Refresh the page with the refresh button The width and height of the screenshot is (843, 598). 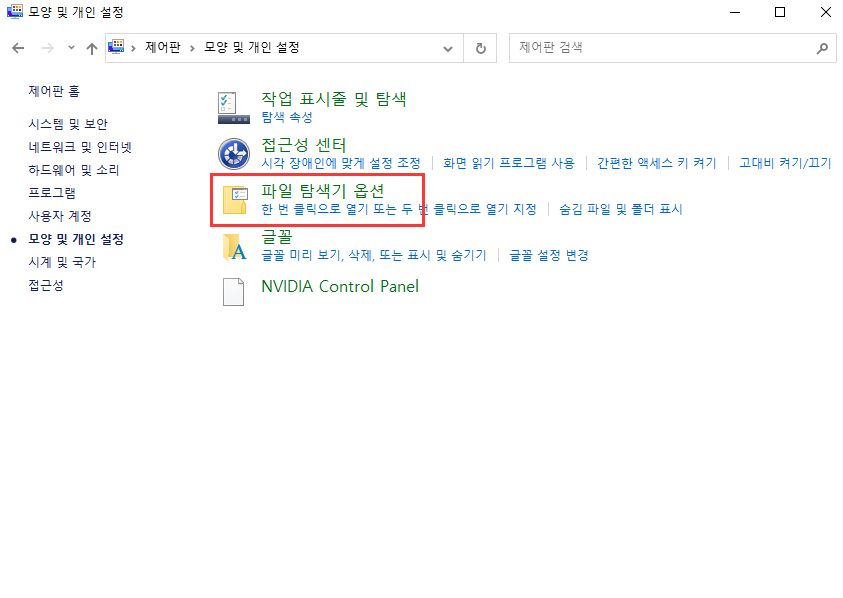[480, 46]
